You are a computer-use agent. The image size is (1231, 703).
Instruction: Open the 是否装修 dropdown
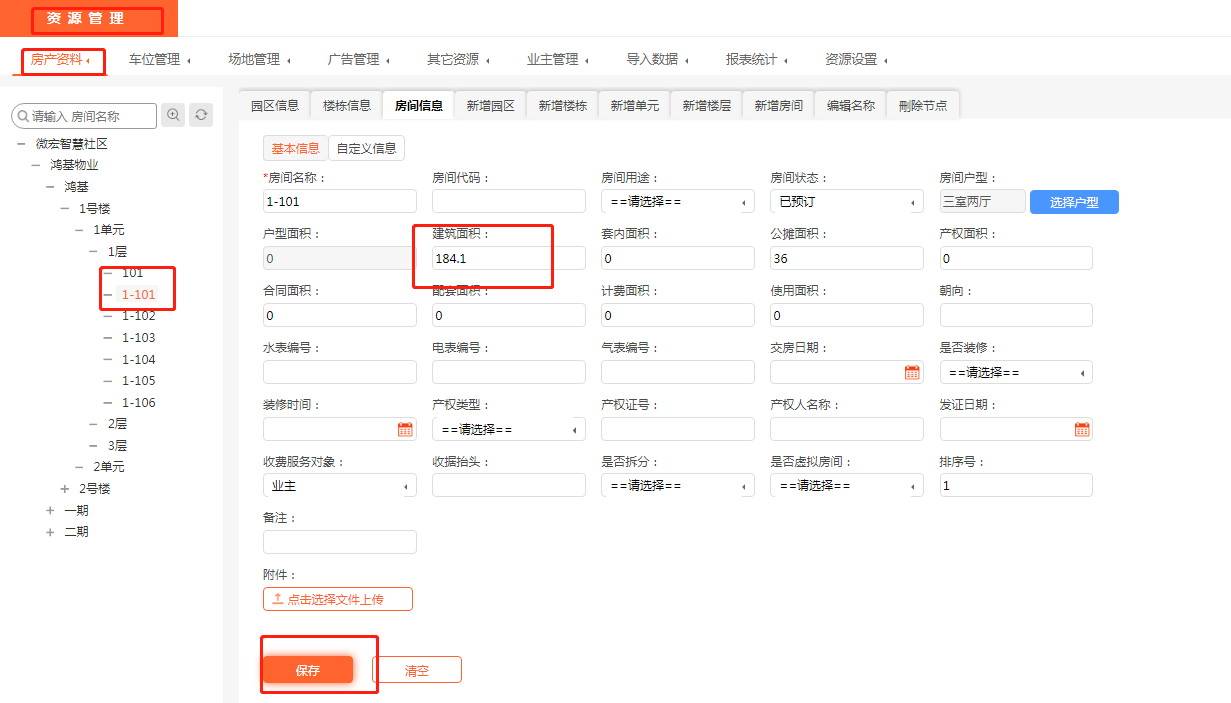pyautogui.click(x=1015, y=372)
